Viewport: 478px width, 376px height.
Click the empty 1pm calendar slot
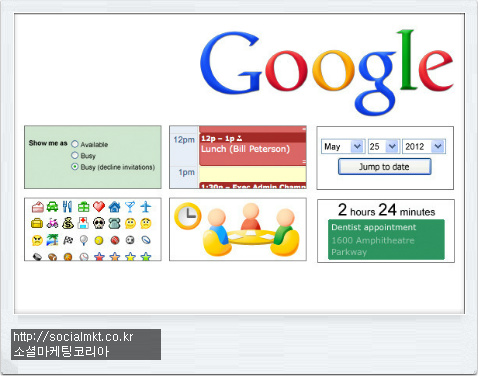[x=252, y=174]
